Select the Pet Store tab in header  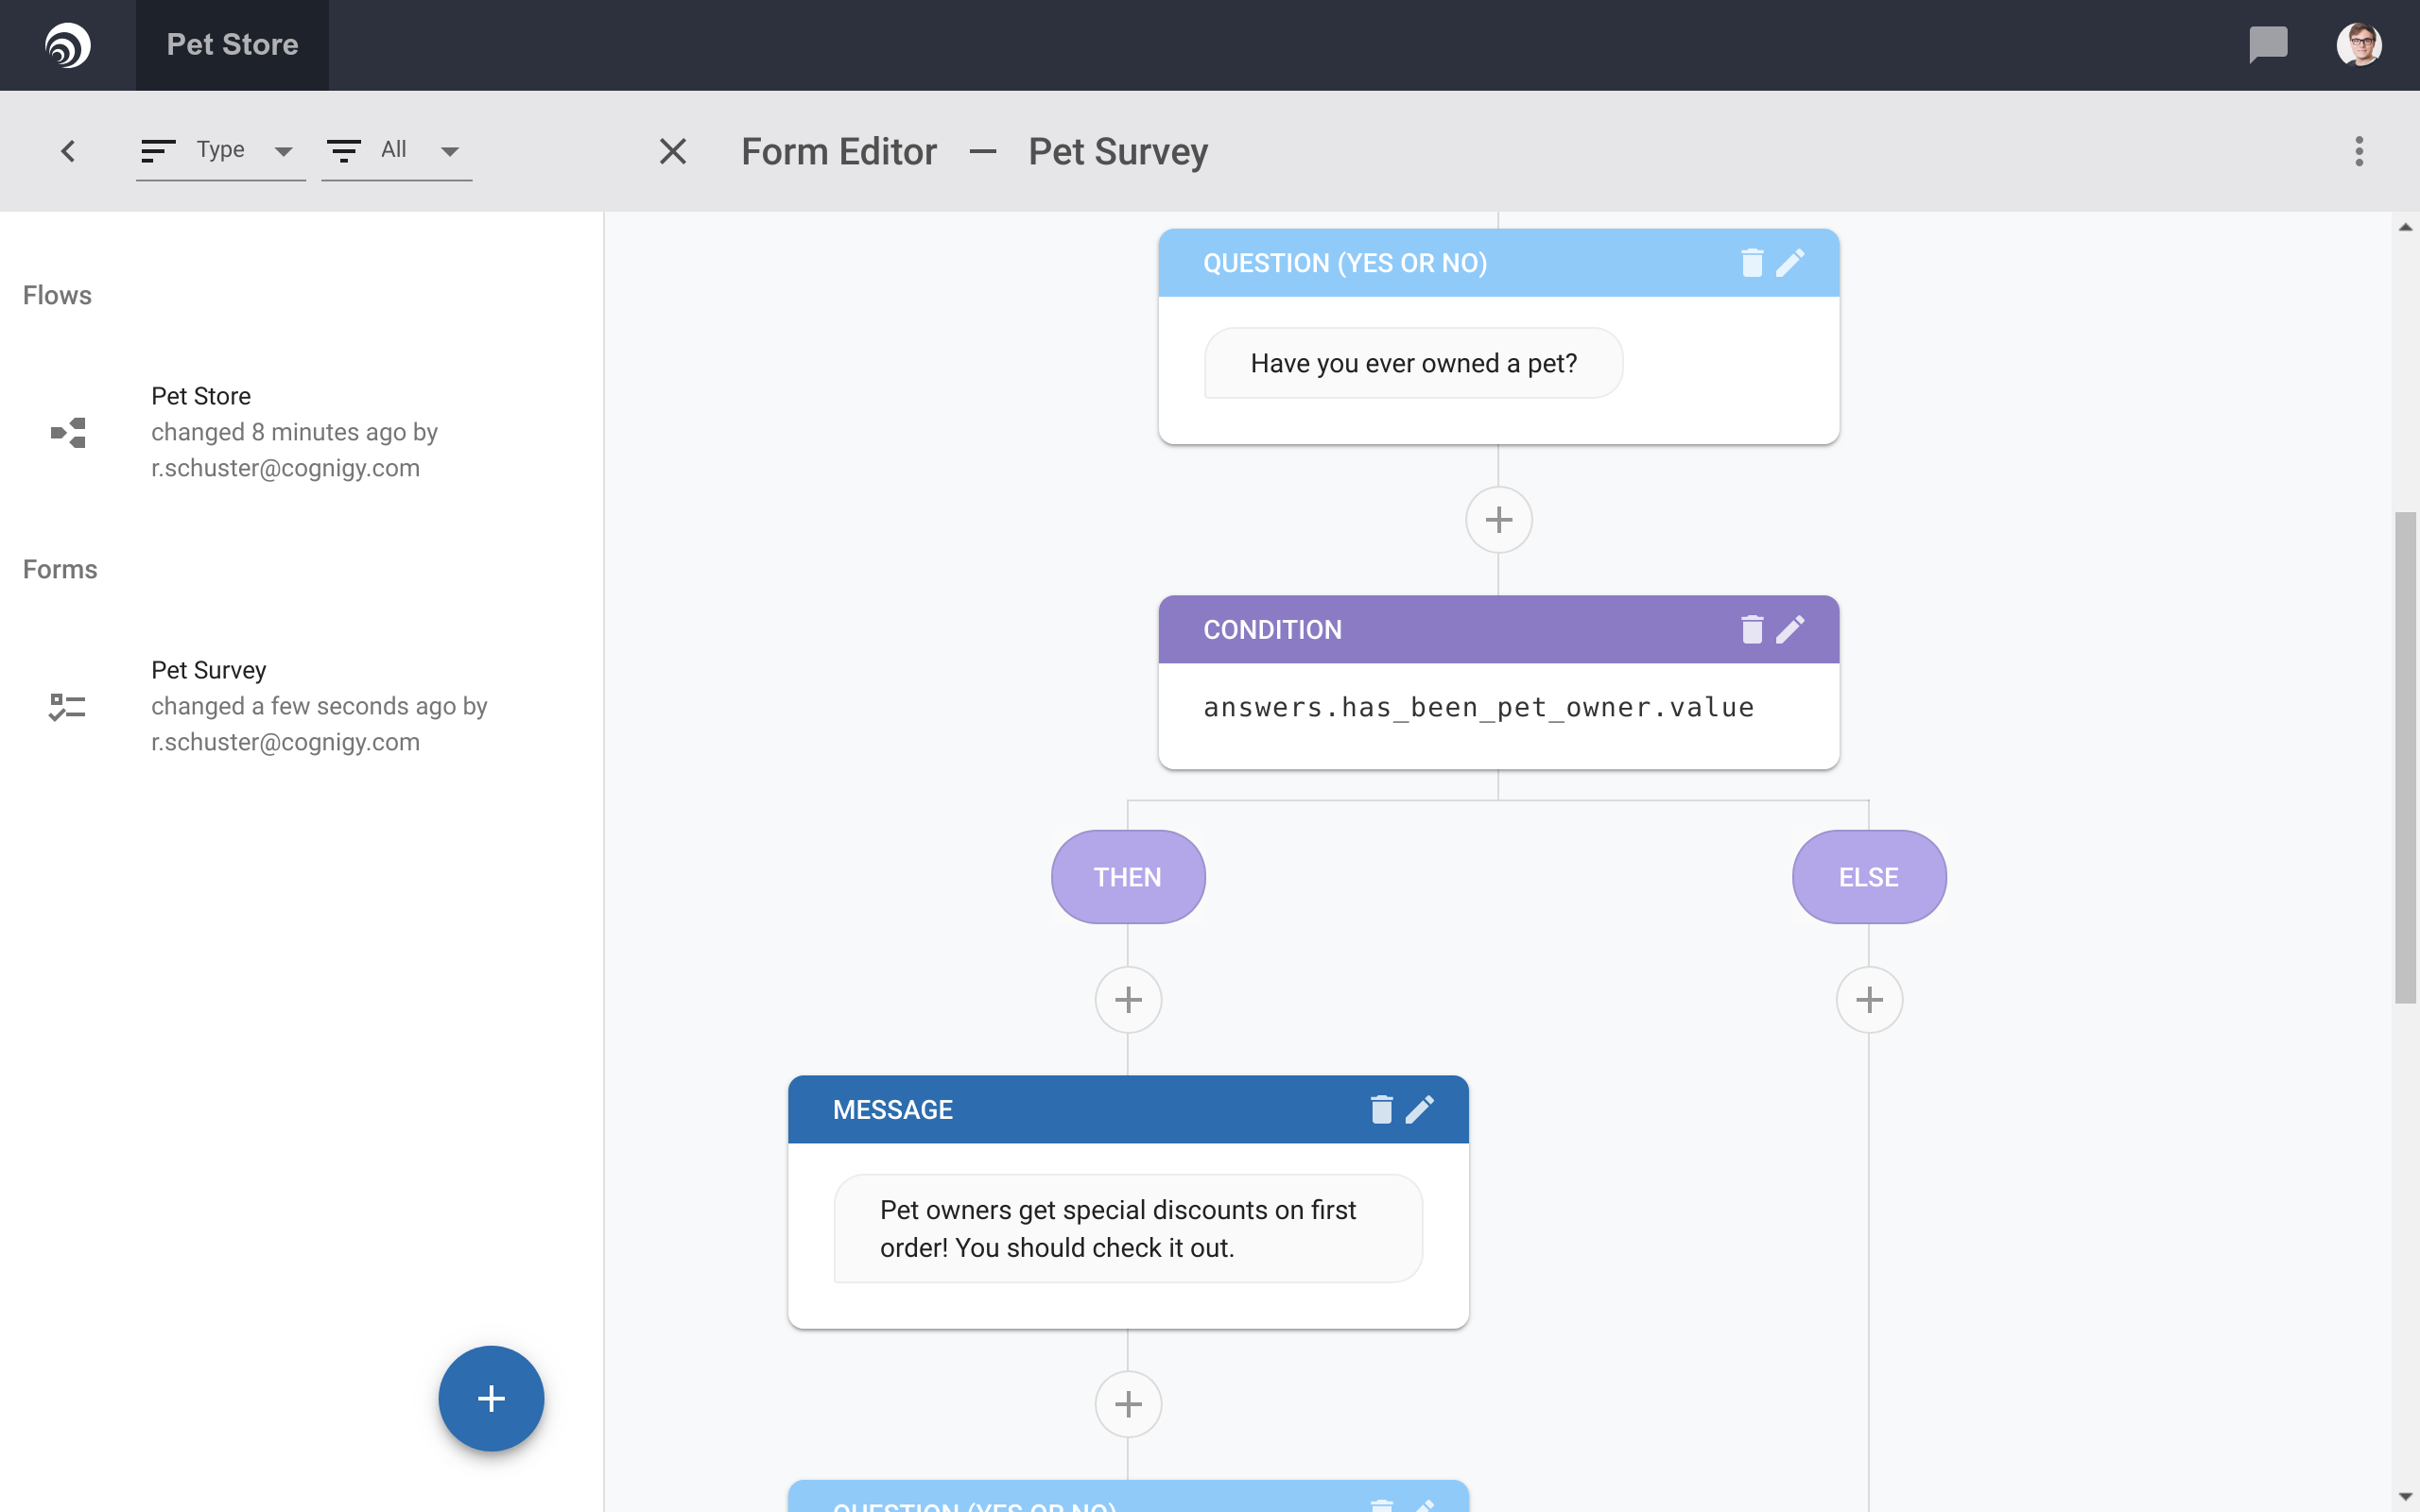232,44
